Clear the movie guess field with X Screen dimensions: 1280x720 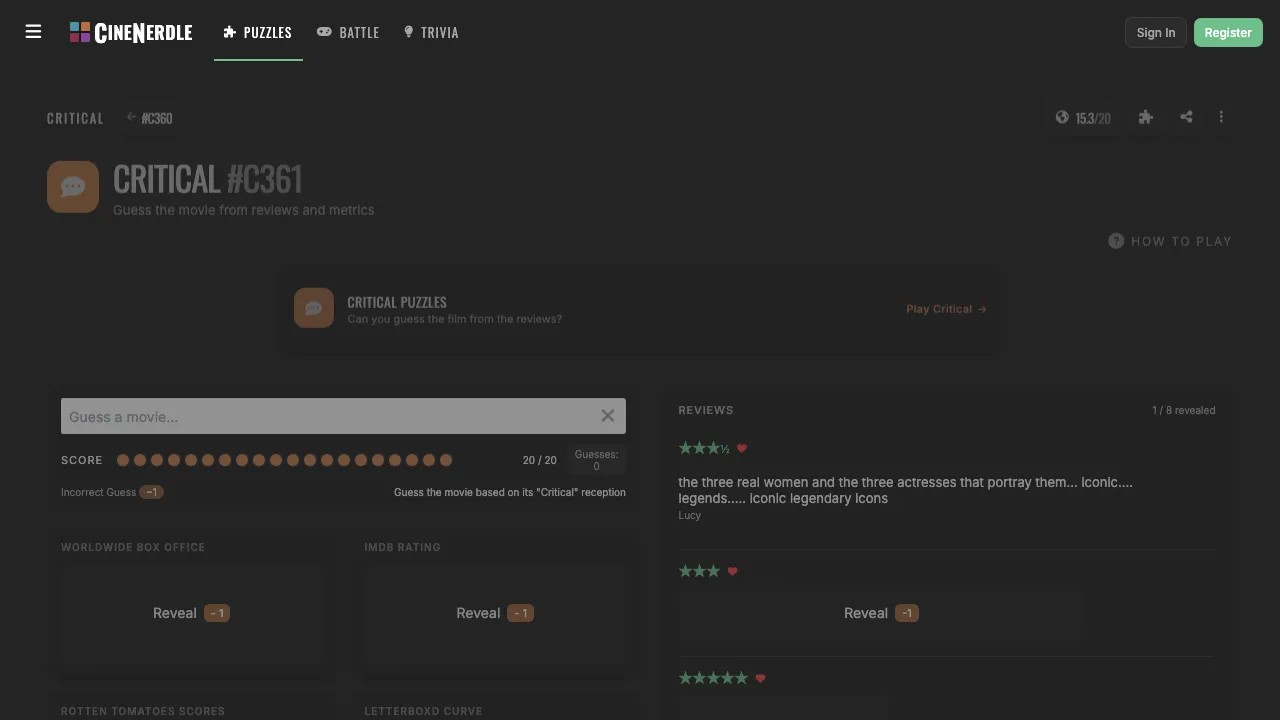click(x=608, y=416)
